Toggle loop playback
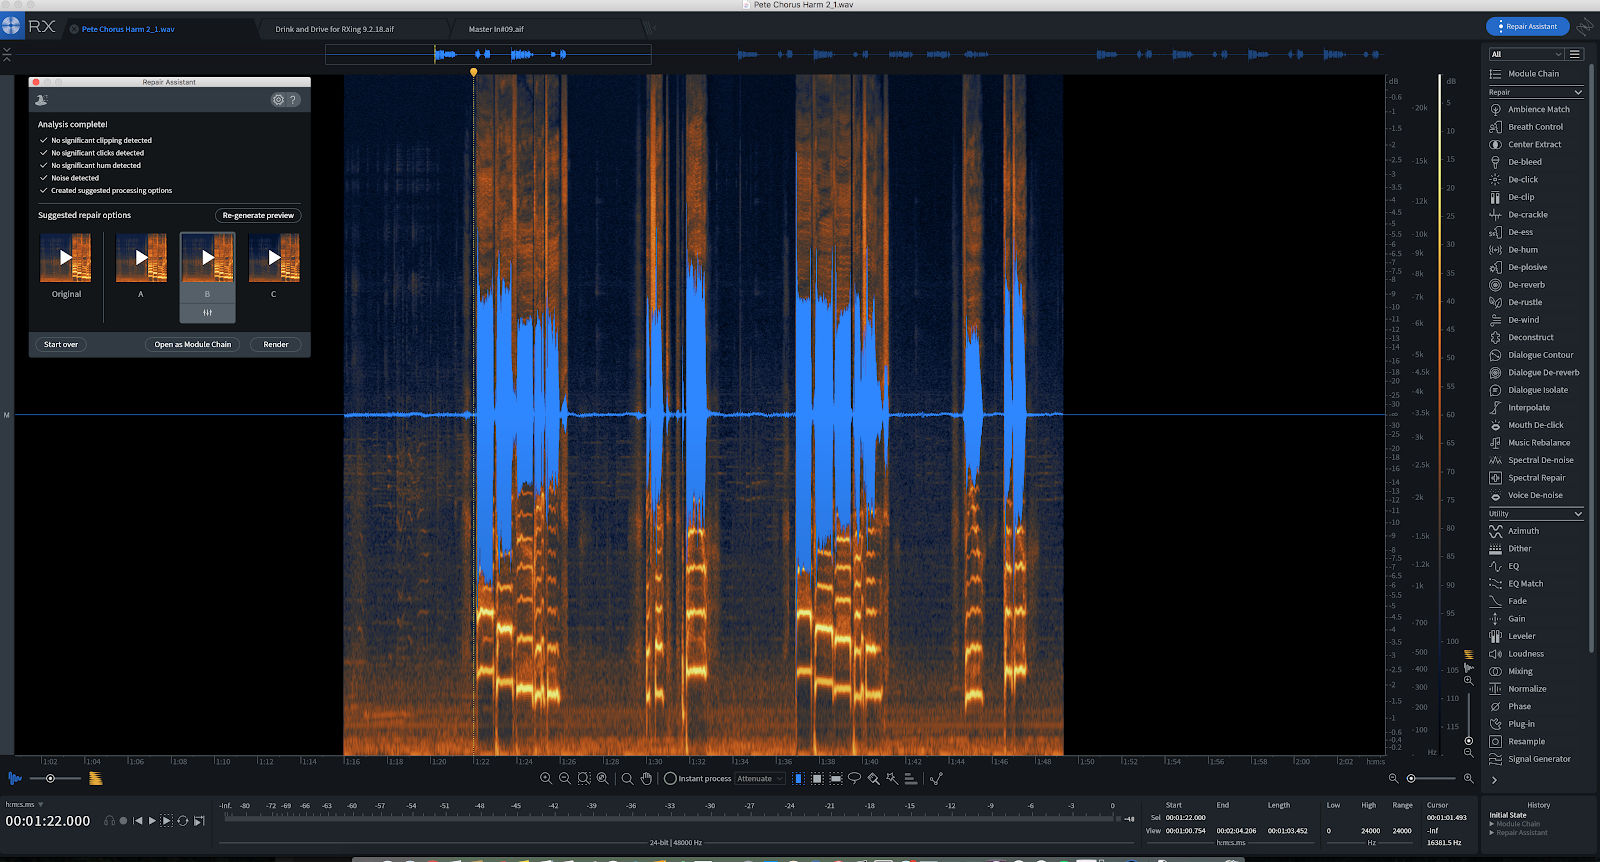The width and height of the screenshot is (1600, 862). 183,821
